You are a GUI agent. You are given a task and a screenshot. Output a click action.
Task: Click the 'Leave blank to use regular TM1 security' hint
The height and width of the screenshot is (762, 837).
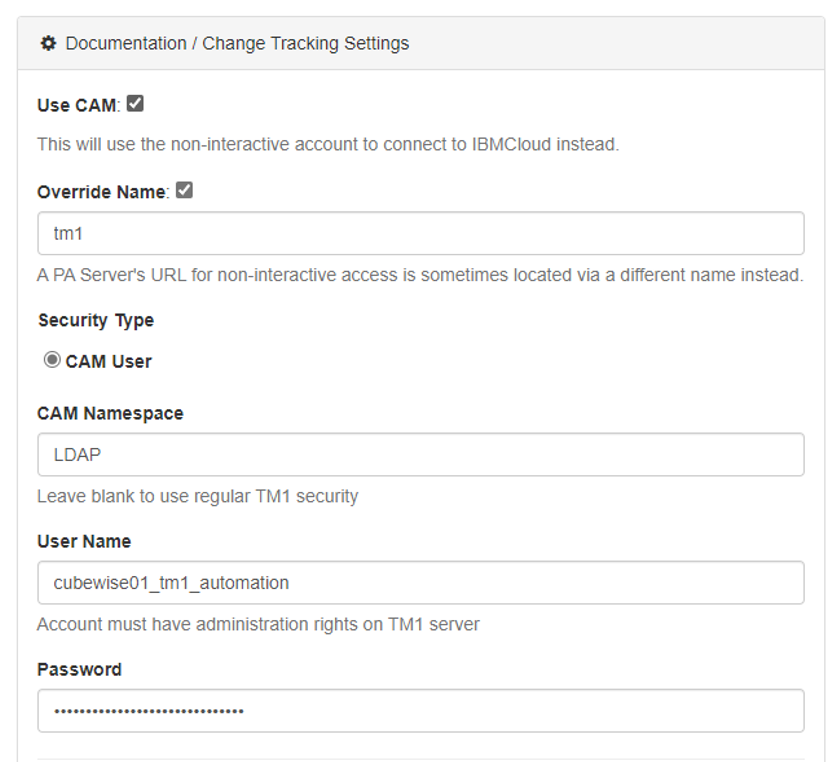coord(197,496)
